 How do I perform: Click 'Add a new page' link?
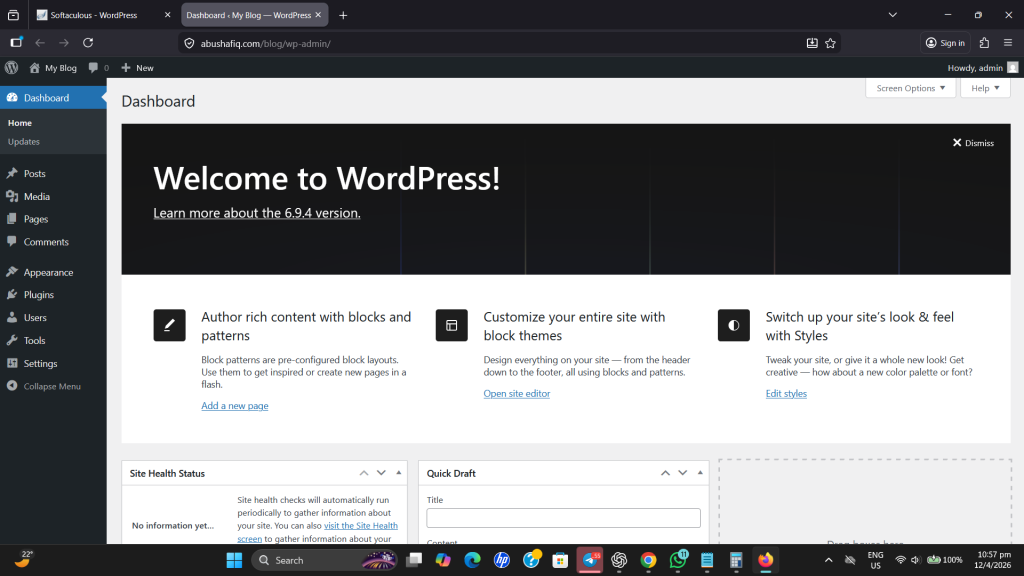coord(234,406)
